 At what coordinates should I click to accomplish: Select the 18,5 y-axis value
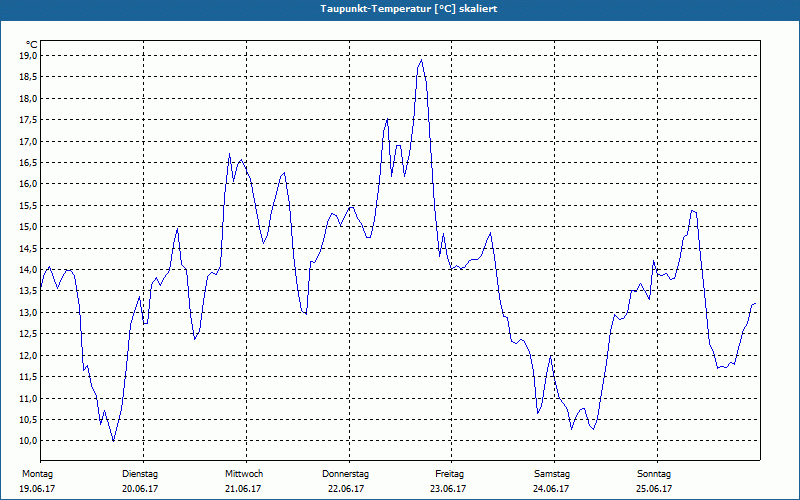(x=28, y=77)
